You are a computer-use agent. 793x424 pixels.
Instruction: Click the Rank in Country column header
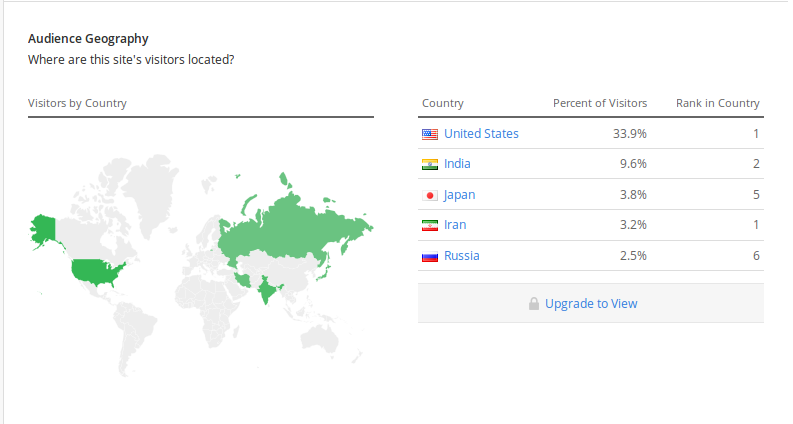point(718,103)
